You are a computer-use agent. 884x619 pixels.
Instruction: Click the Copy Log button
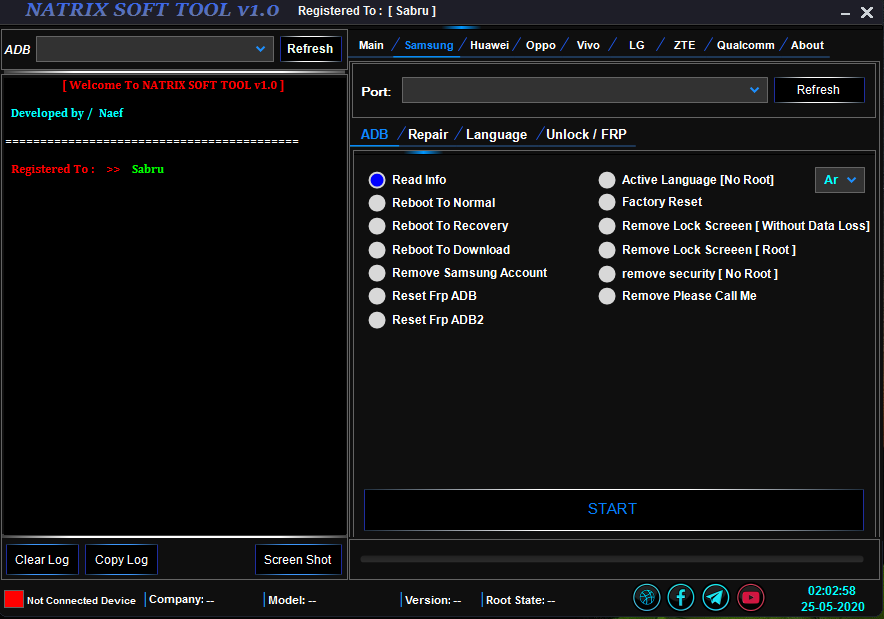[121, 560]
